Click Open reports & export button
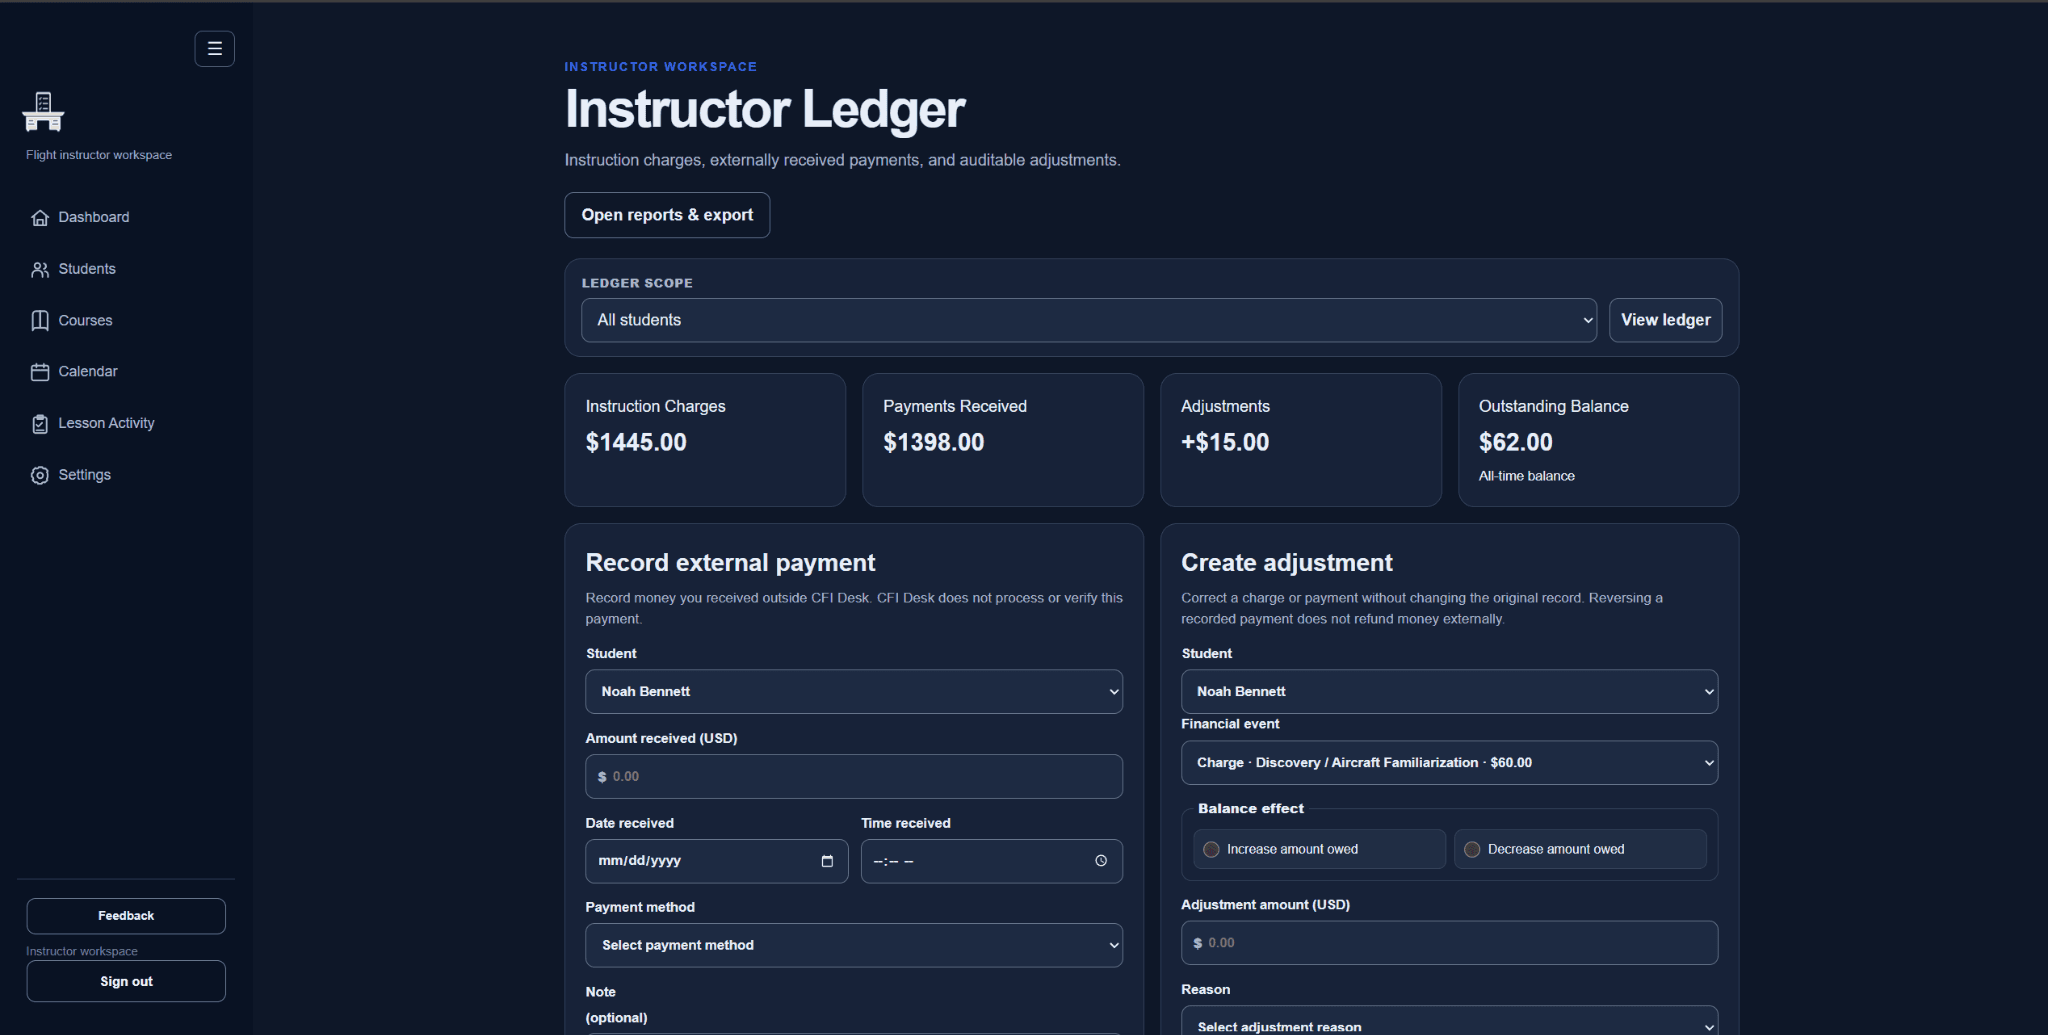The height and width of the screenshot is (1035, 2048). (667, 215)
